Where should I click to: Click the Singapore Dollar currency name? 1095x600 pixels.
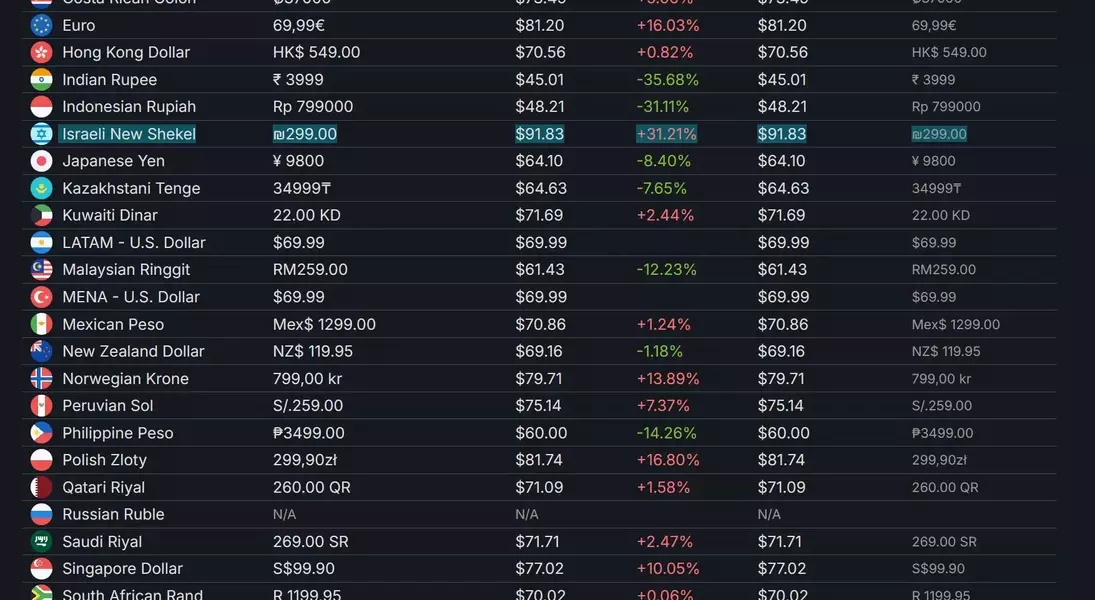click(122, 569)
